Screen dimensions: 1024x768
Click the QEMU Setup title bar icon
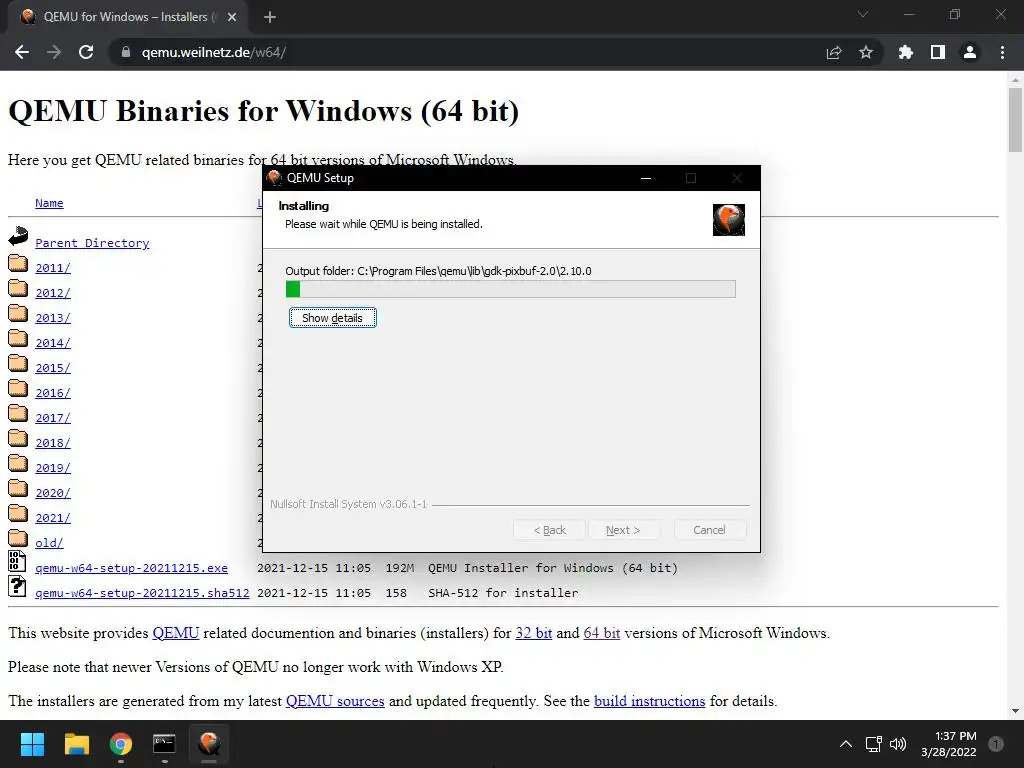[x=274, y=178]
